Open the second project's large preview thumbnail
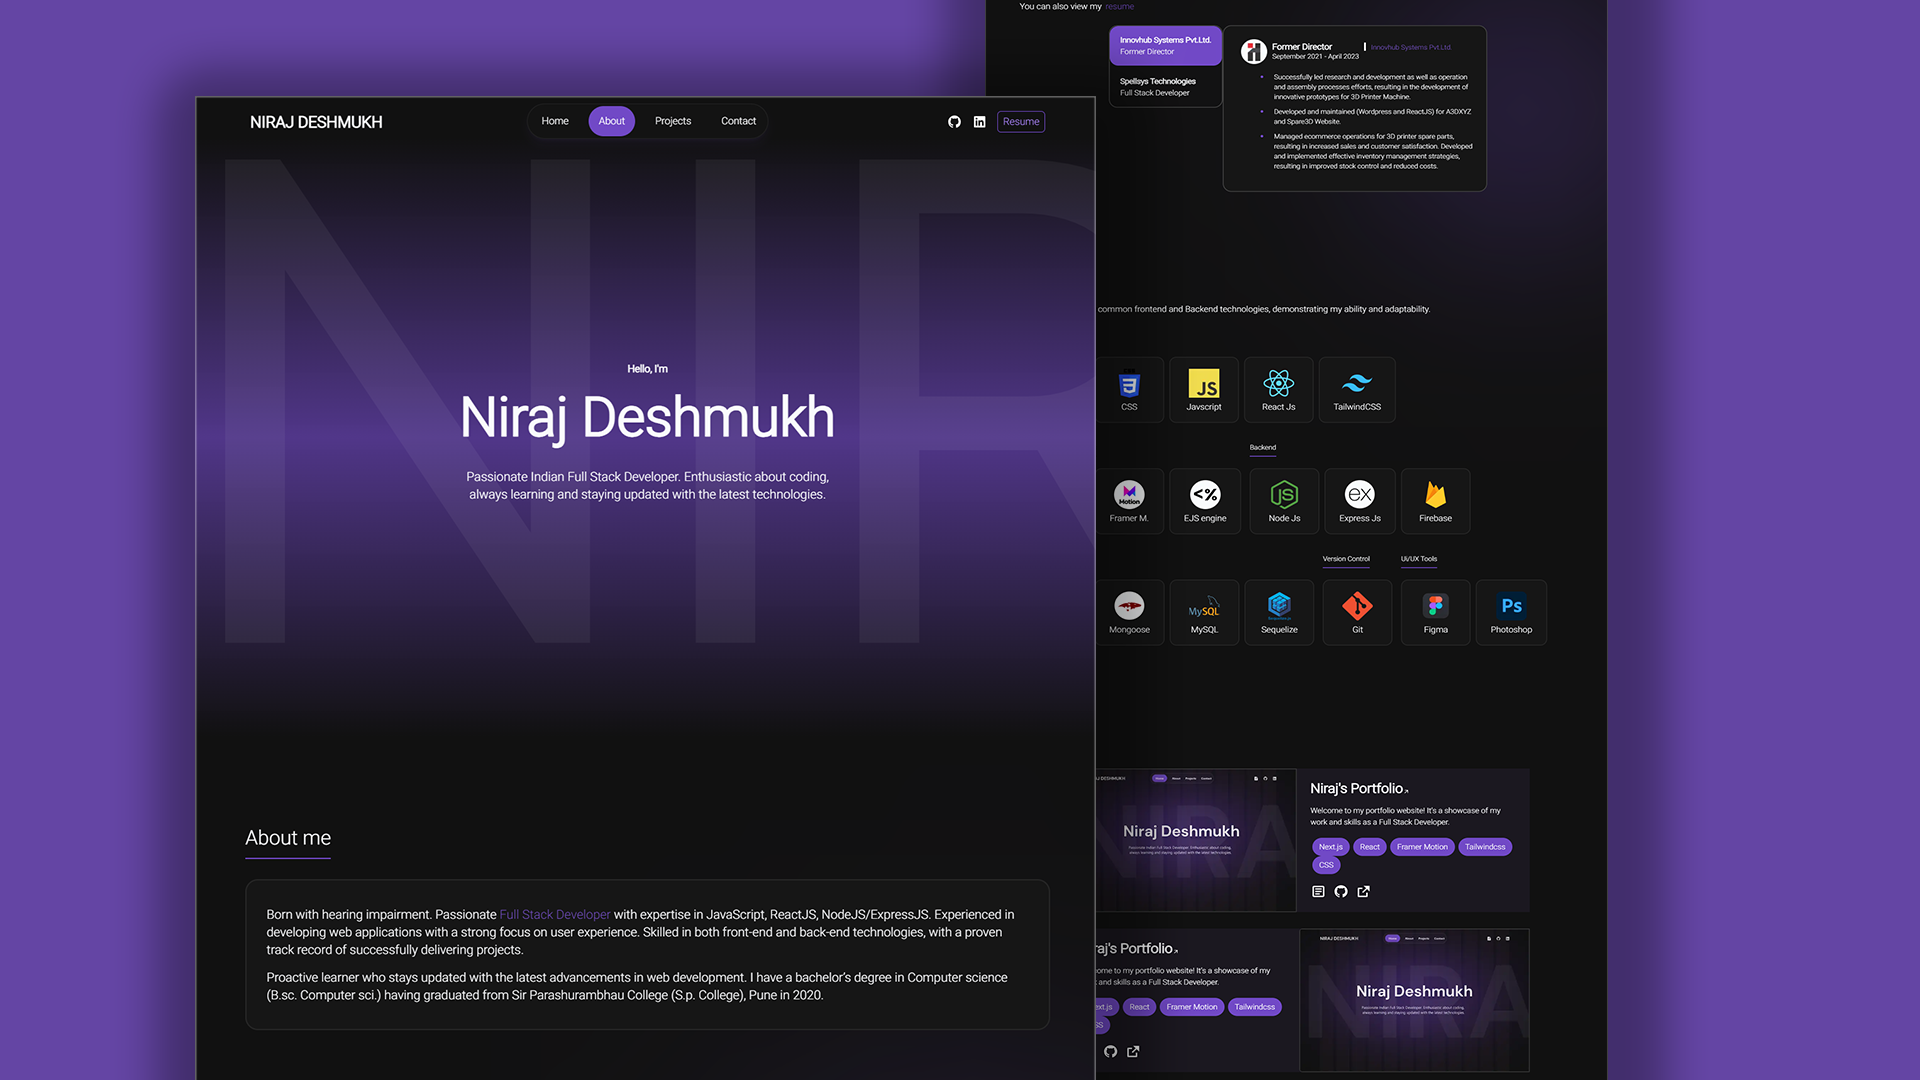The height and width of the screenshot is (1080, 1920). (x=1414, y=1000)
